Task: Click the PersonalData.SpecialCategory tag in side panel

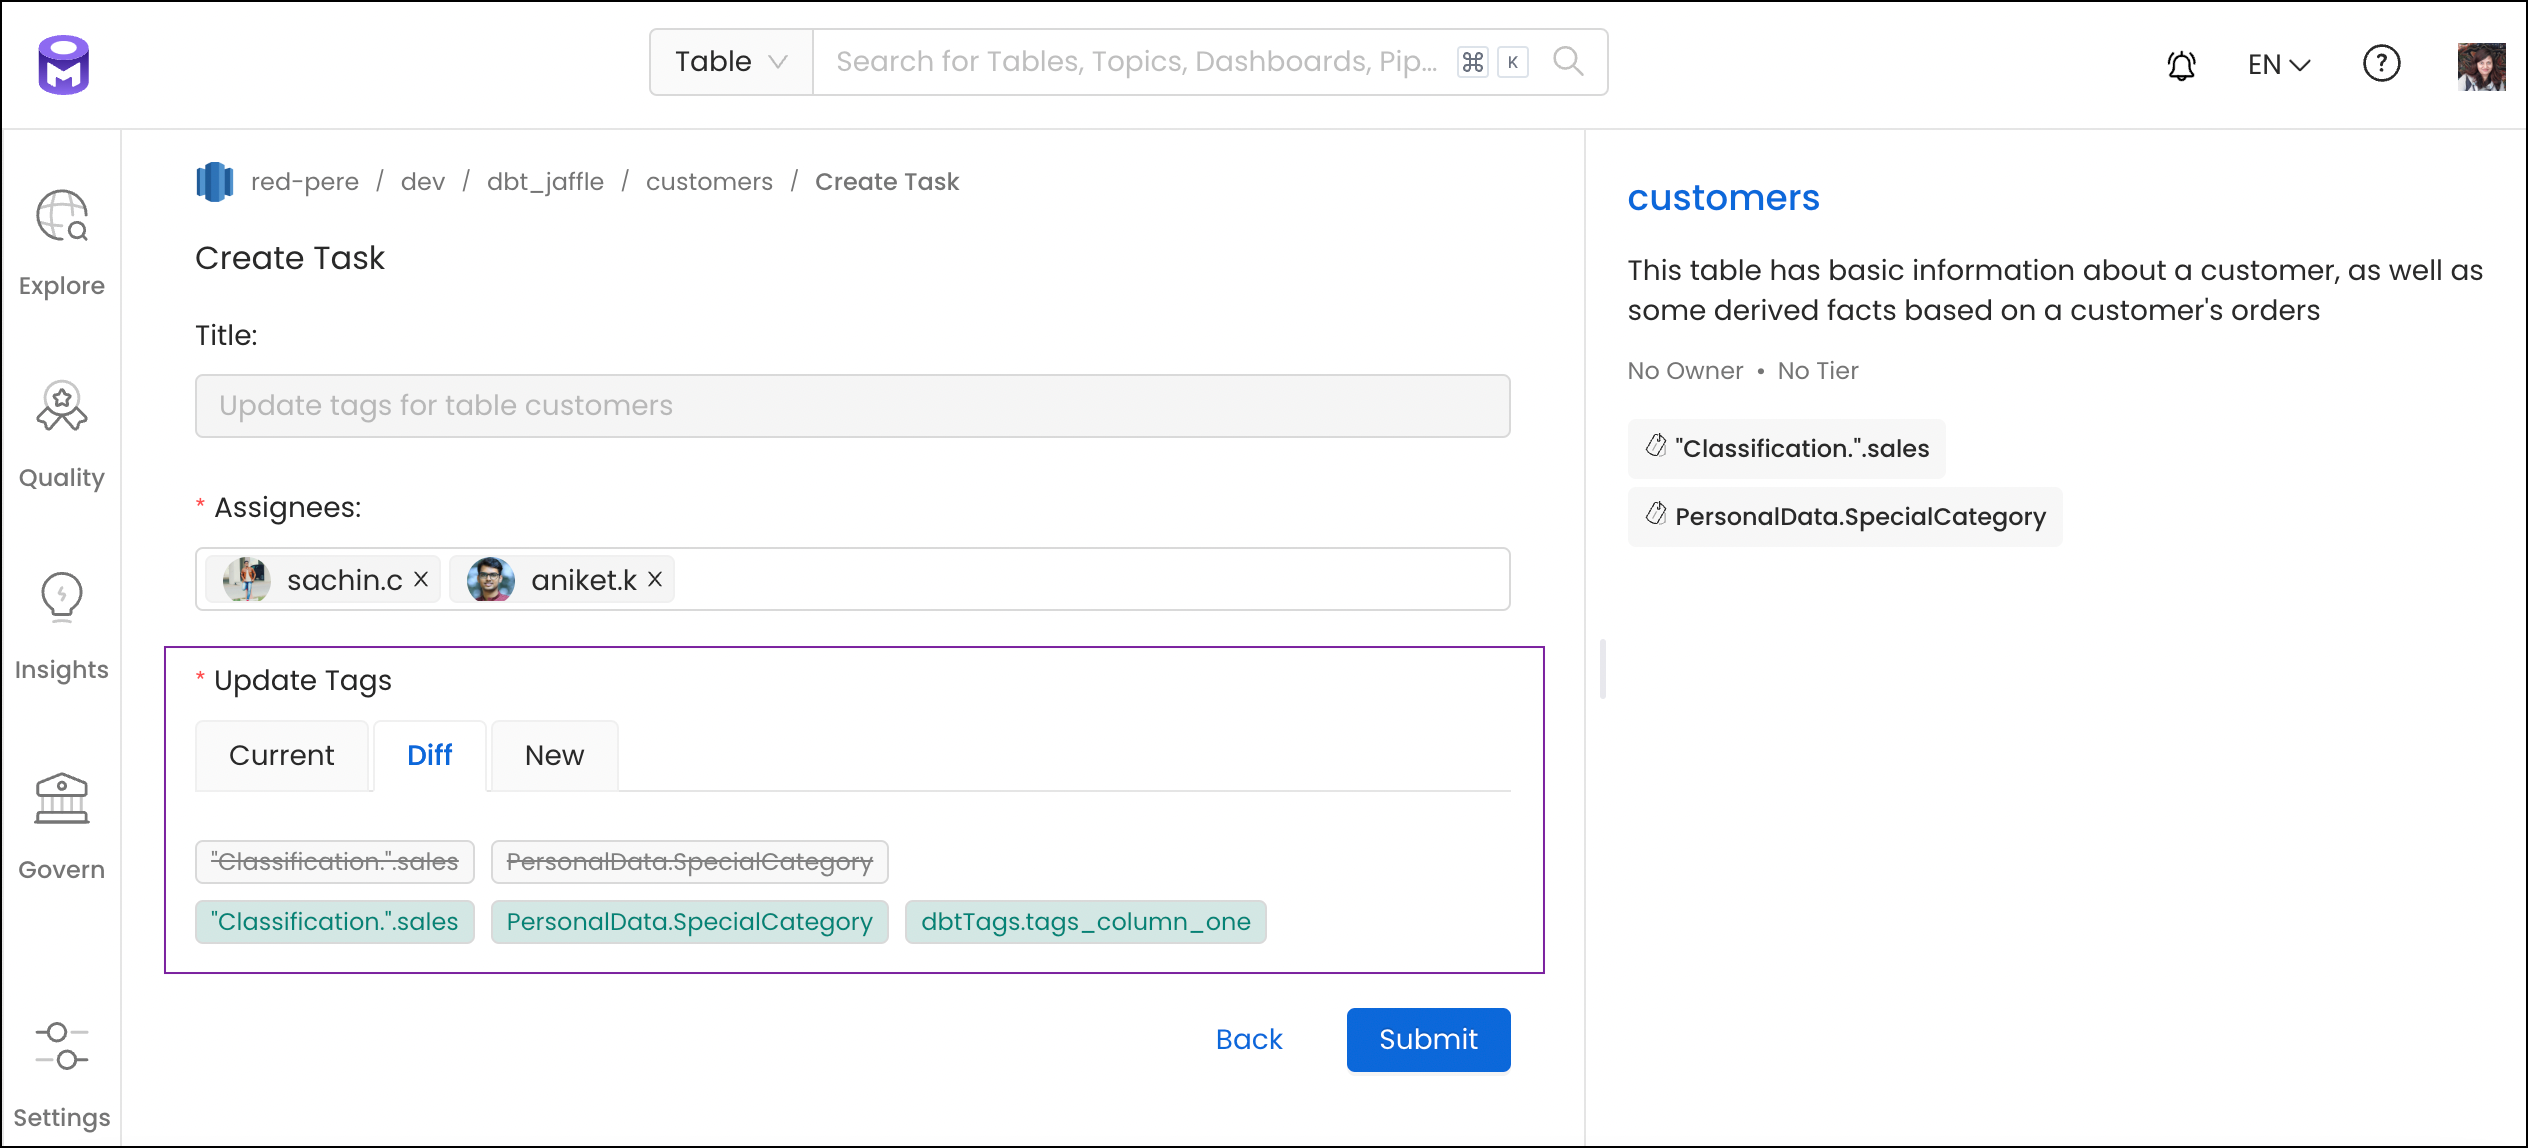Action: (1845, 516)
